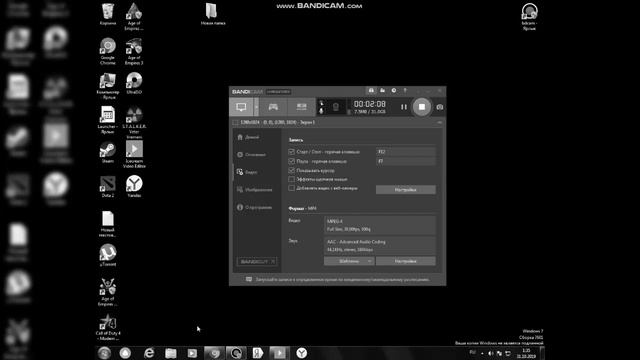
Task: Toggle Show mouse cursor checkbox
Action: [x=291, y=170]
